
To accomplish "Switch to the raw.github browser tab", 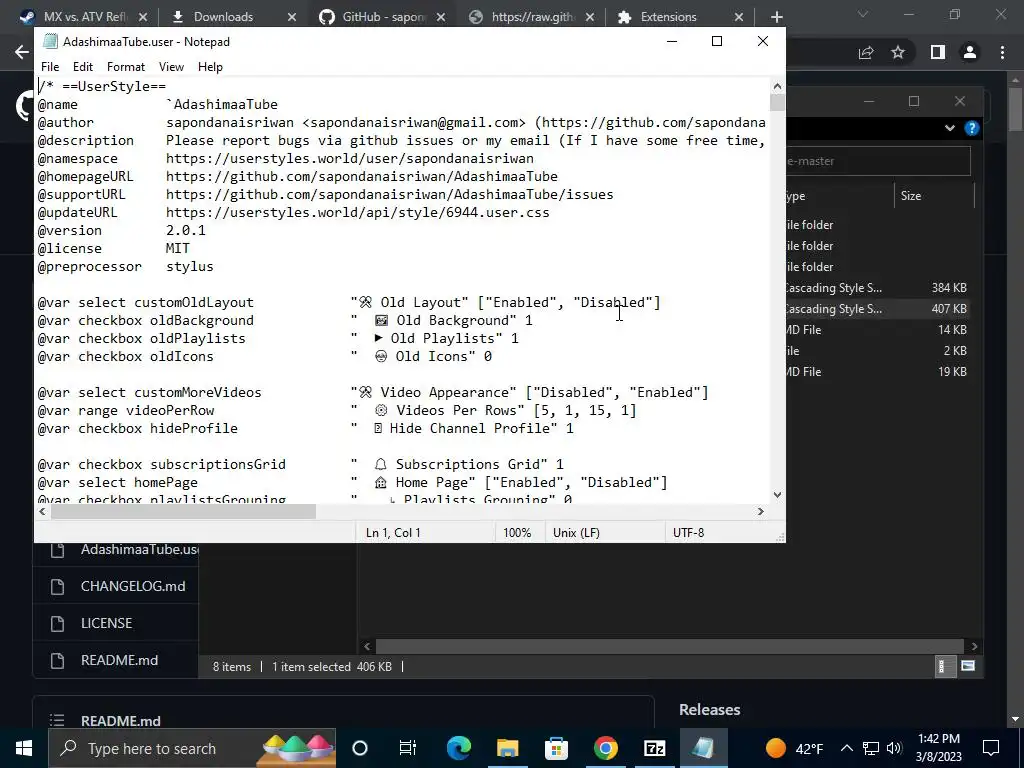I will (x=532, y=17).
